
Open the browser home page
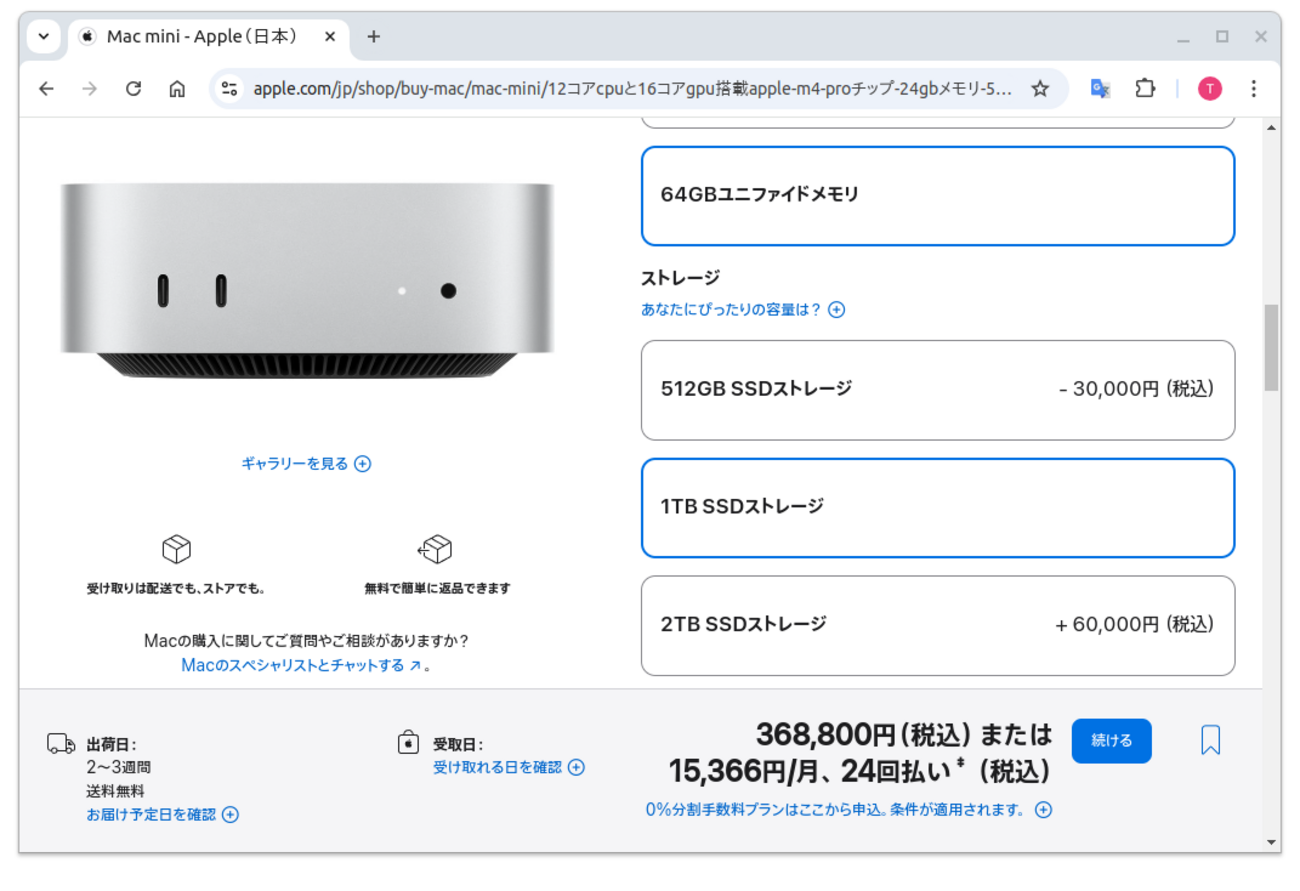177,89
